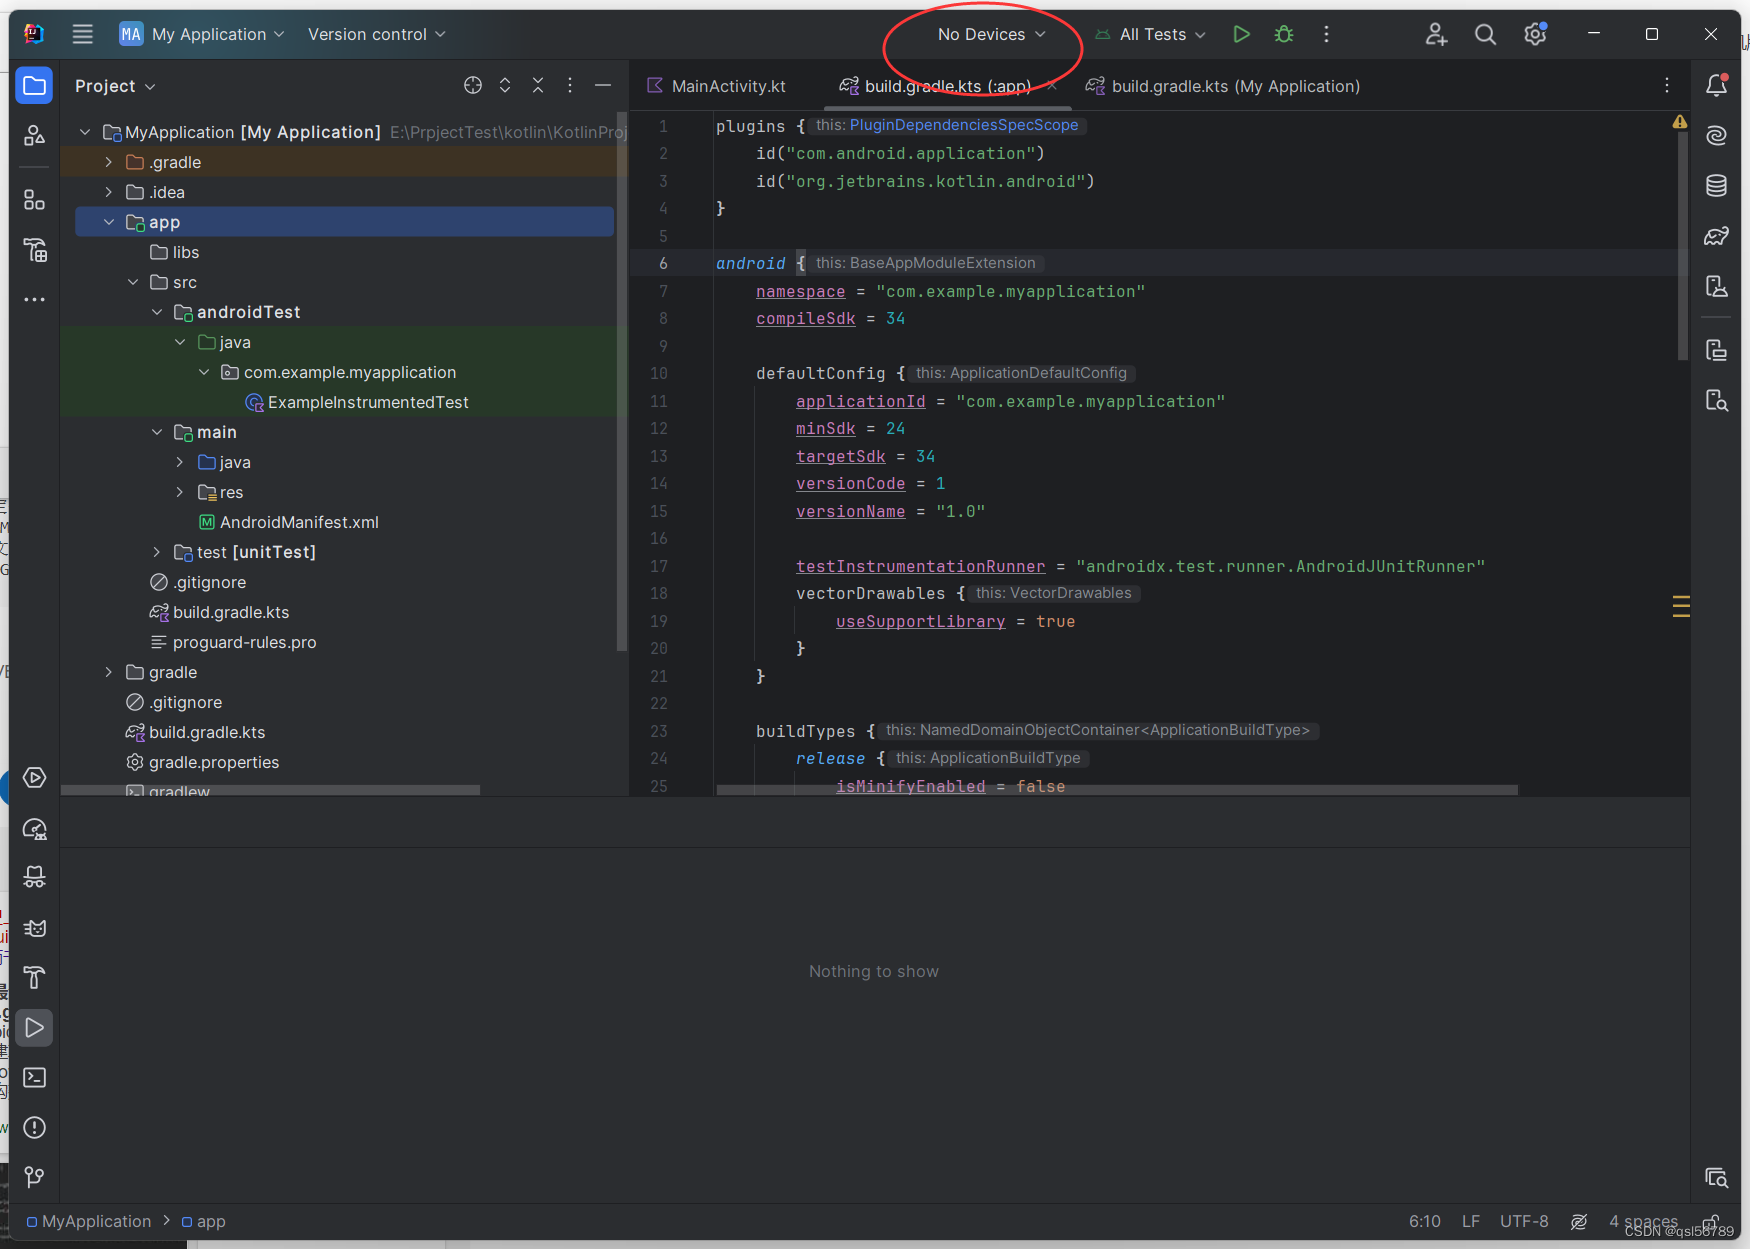Screen dimensions: 1750x1249
Task: Toggle the Project tool window icon
Action: point(34,86)
